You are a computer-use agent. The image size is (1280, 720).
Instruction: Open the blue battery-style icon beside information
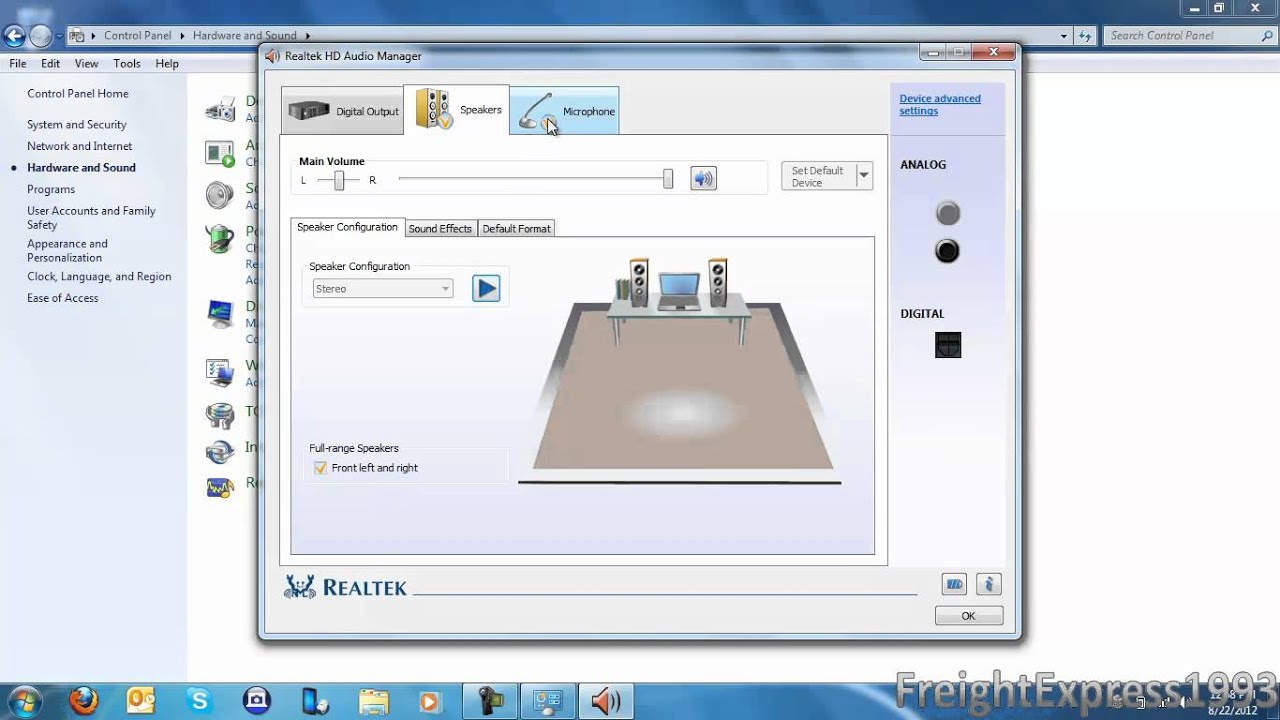coord(954,584)
